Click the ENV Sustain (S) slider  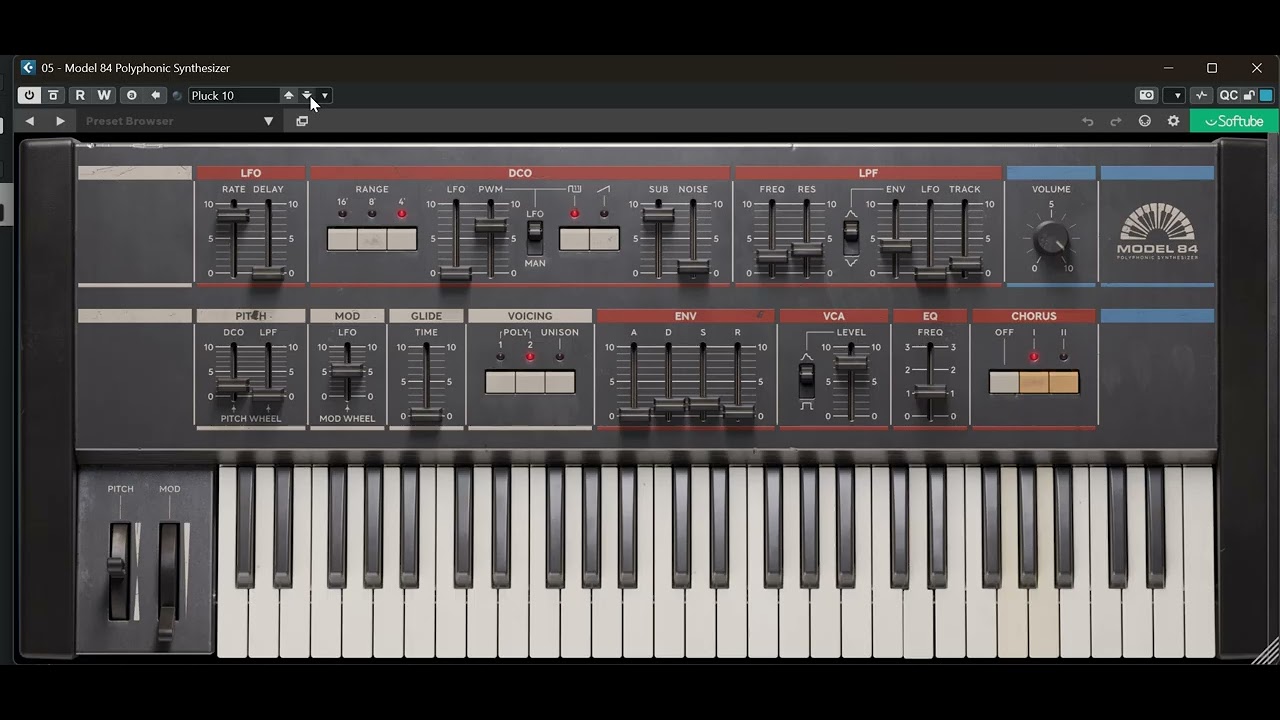pyautogui.click(x=703, y=406)
